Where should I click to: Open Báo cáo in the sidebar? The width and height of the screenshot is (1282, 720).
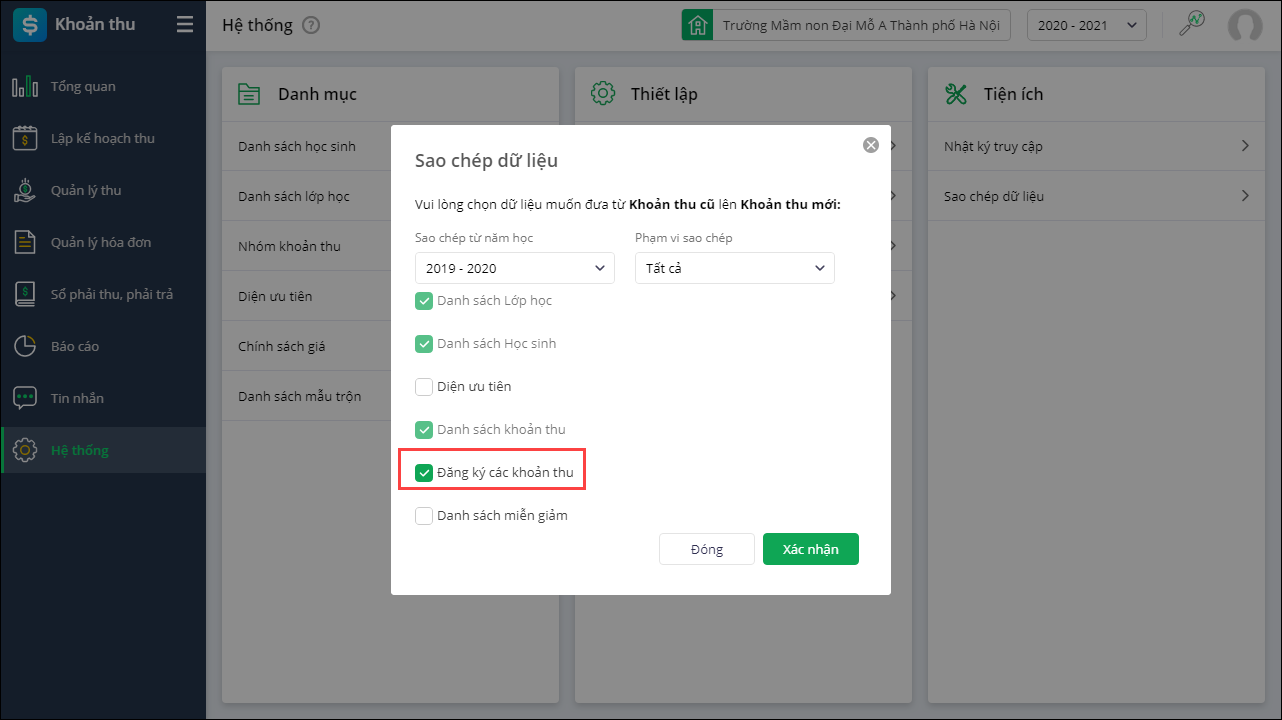pos(75,346)
